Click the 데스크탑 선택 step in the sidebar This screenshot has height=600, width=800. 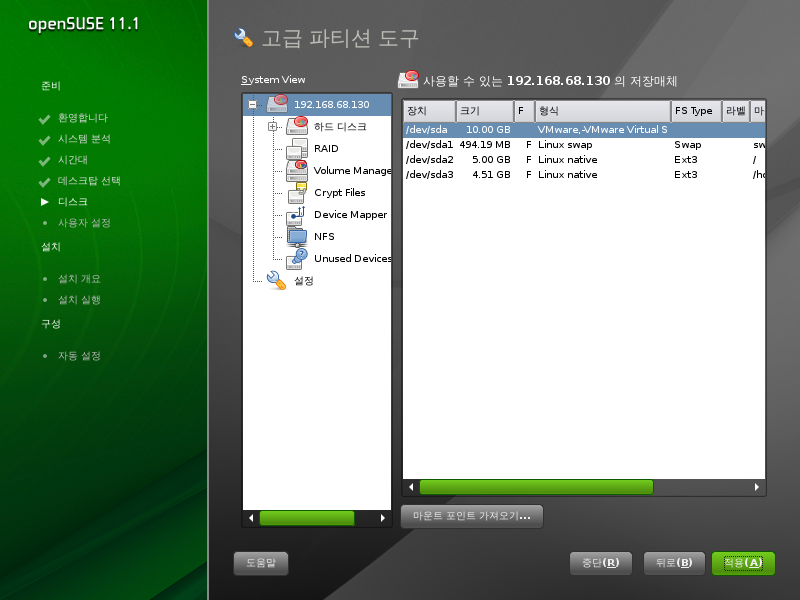coord(89,181)
